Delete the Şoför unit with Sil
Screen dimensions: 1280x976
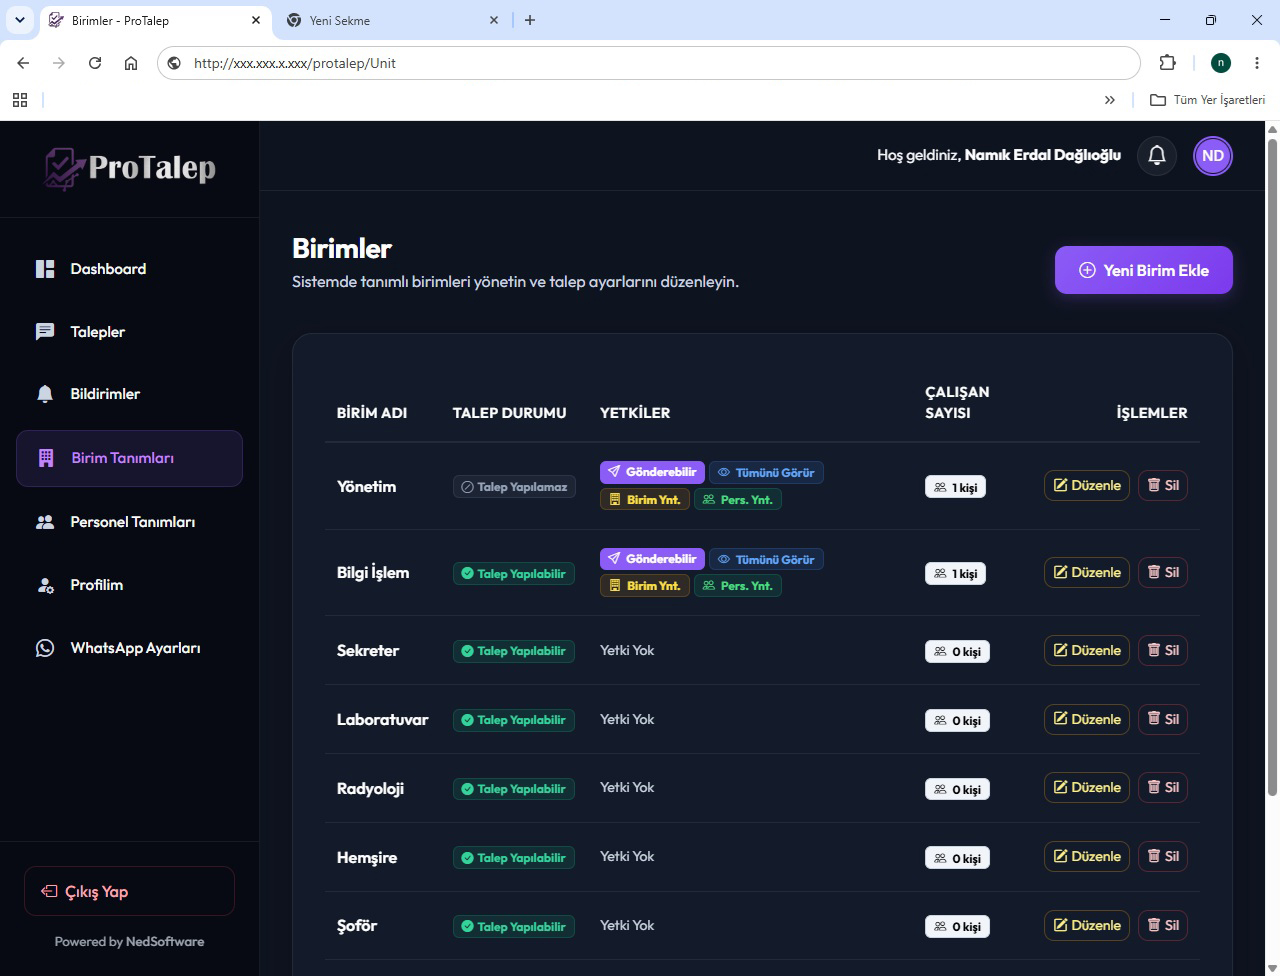pyautogui.click(x=1163, y=925)
